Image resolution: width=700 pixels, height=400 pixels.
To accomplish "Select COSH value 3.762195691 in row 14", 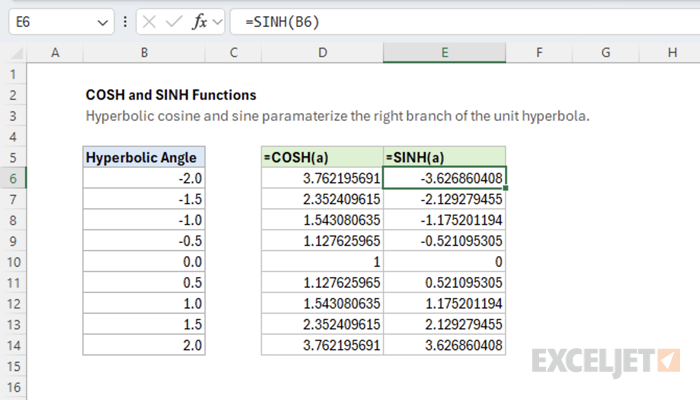I will click(322, 346).
